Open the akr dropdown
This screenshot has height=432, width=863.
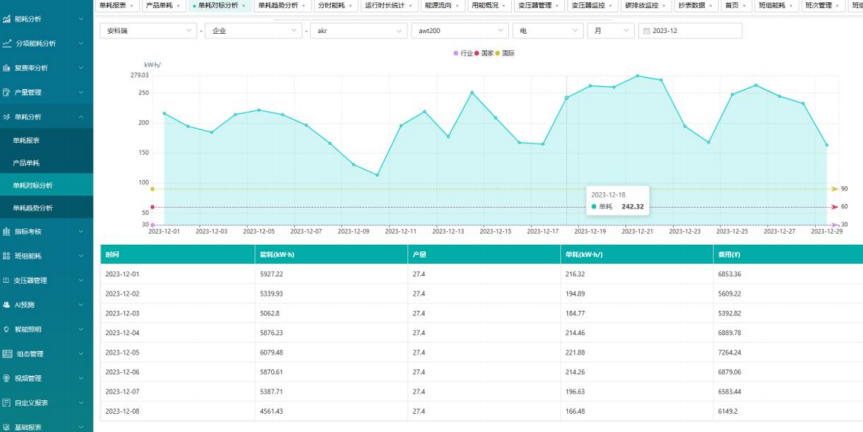pos(359,31)
